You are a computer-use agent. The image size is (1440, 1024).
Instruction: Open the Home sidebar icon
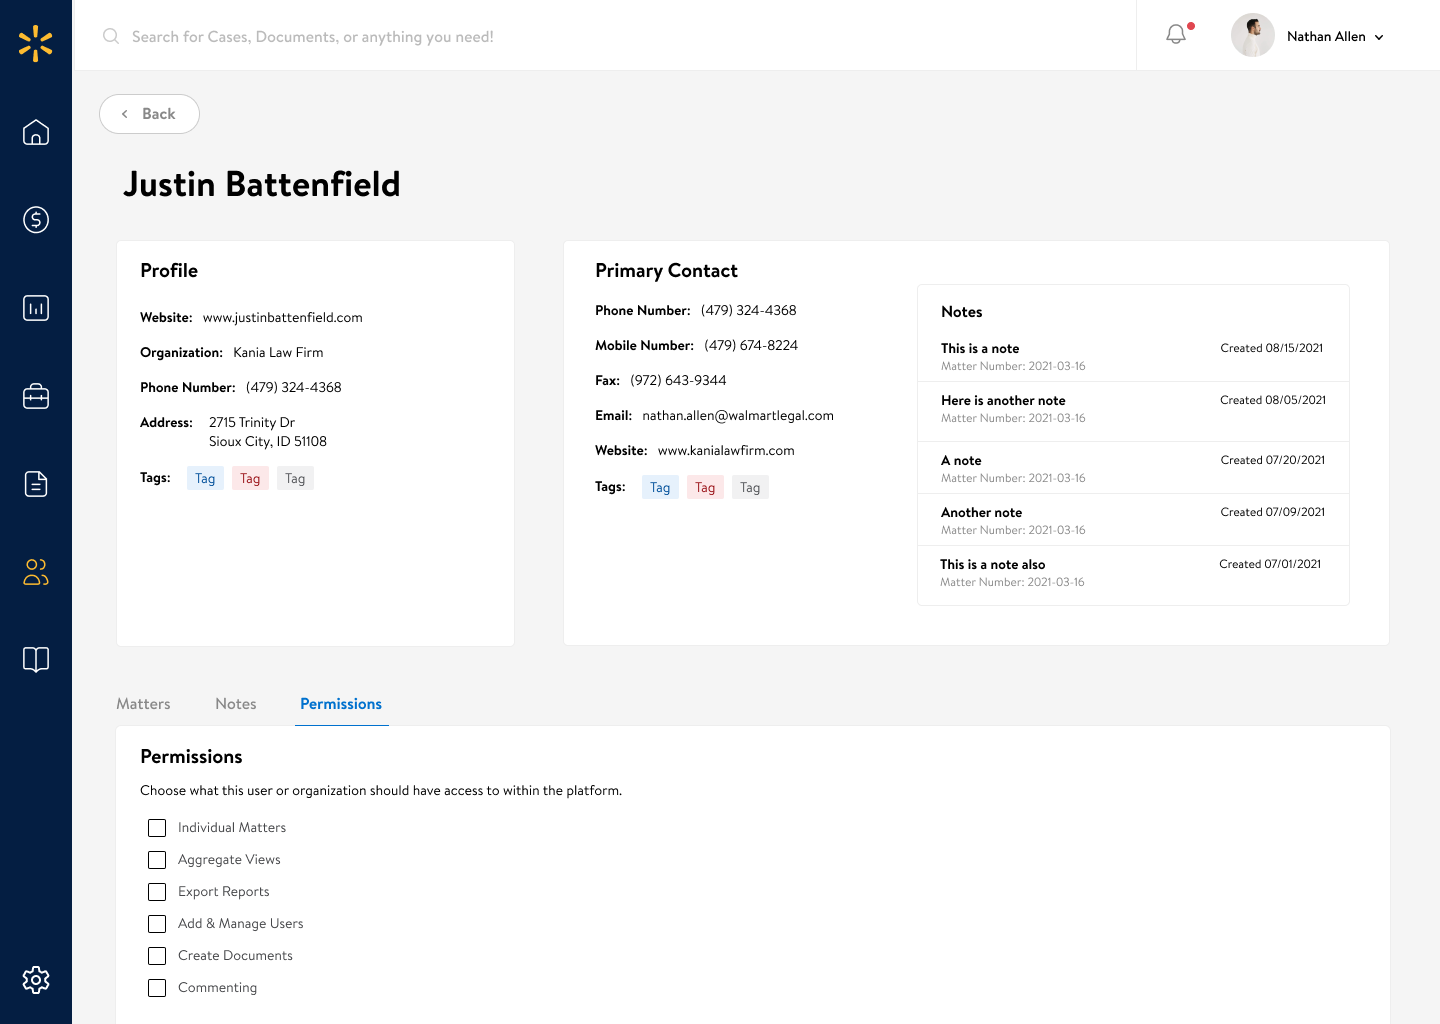pyautogui.click(x=36, y=132)
